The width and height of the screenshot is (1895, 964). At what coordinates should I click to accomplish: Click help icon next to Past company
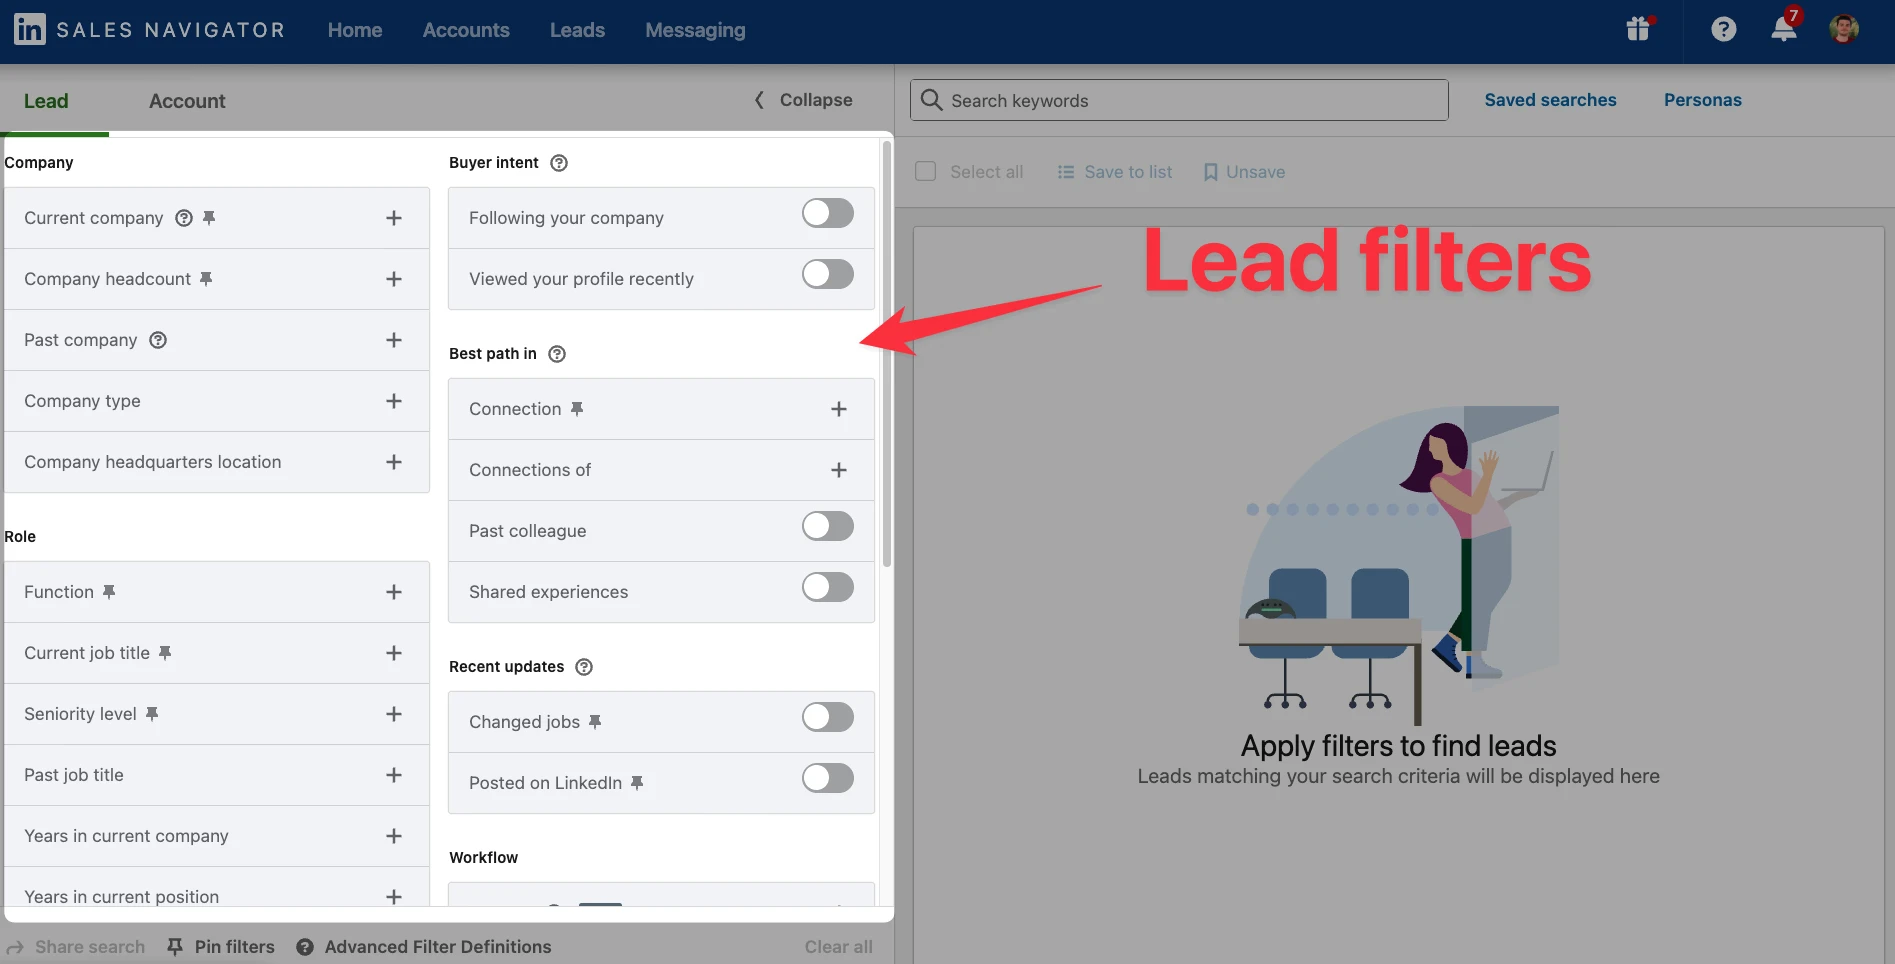[x=158, y=340]
